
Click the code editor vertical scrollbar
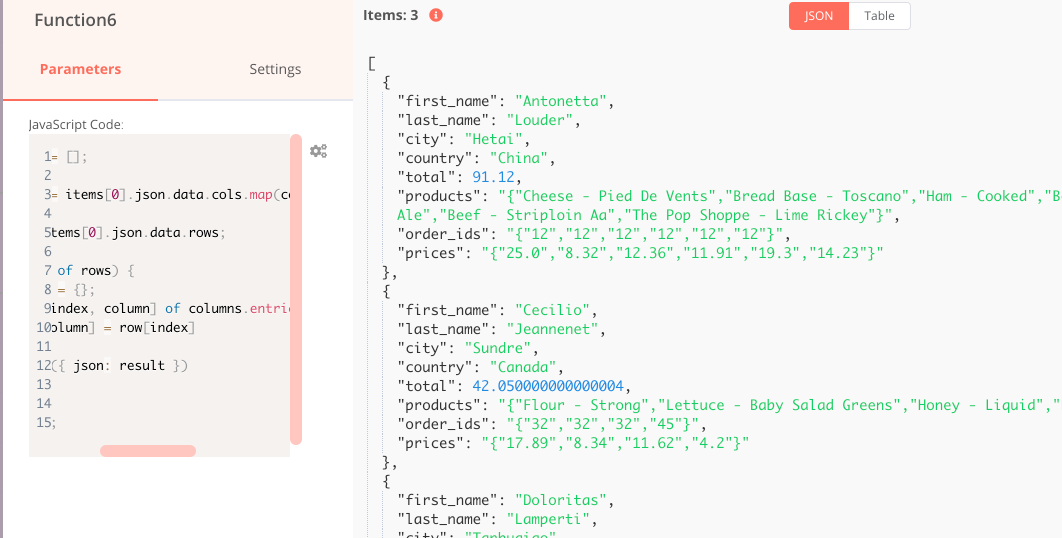click(x=295, y=288)
